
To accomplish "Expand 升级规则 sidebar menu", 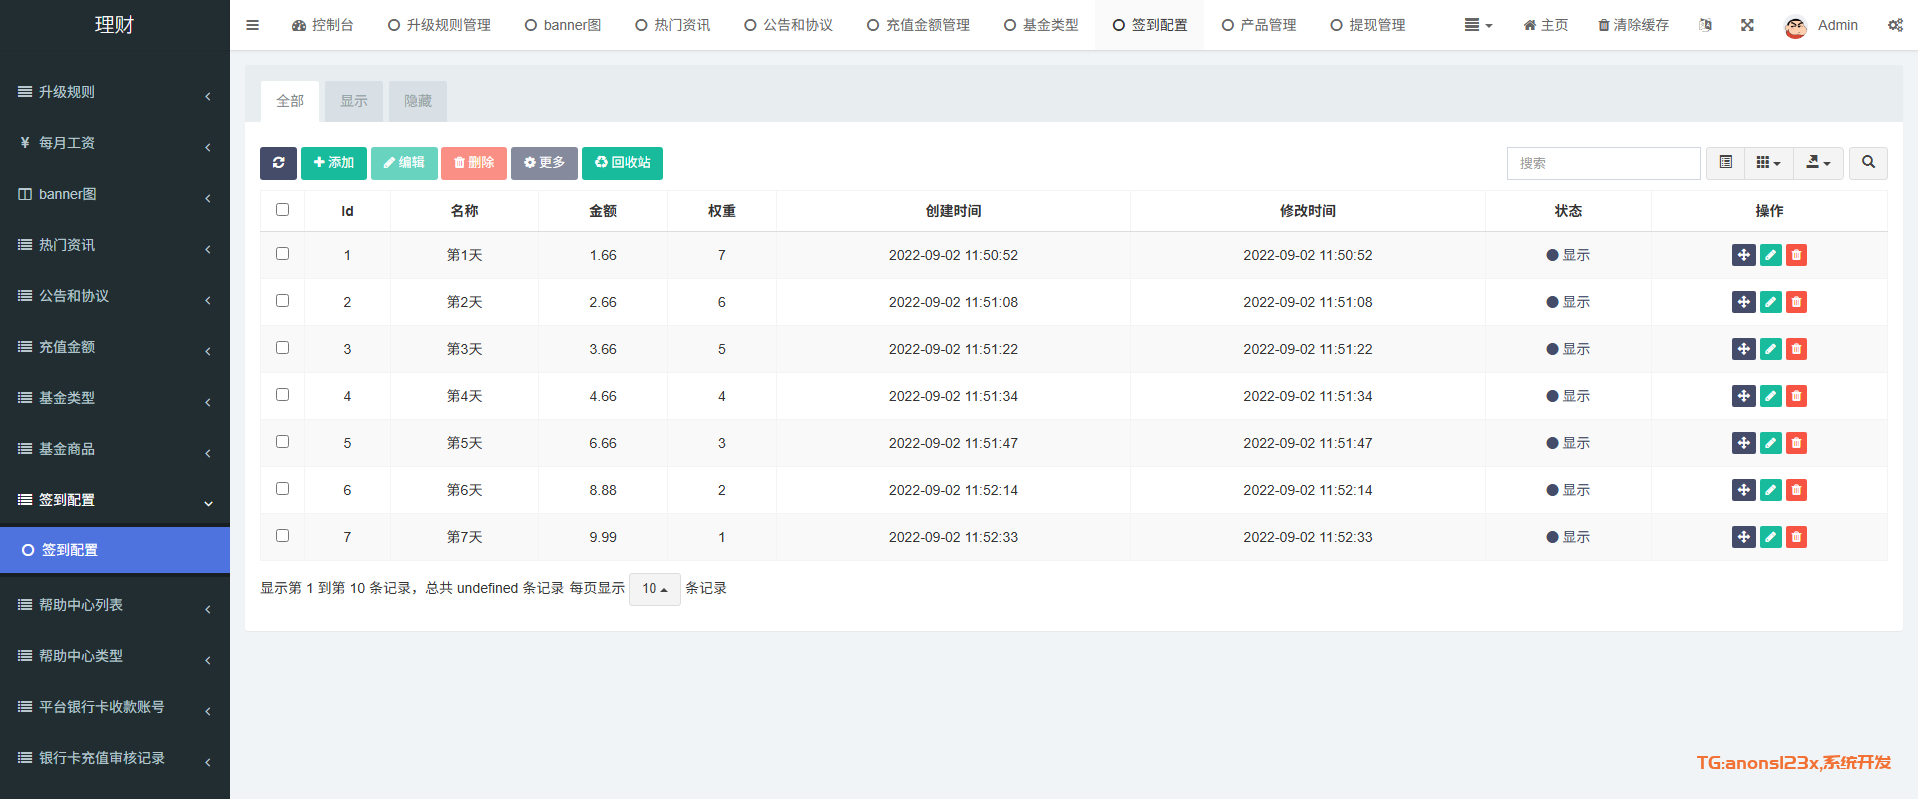I will click(115, 92).
